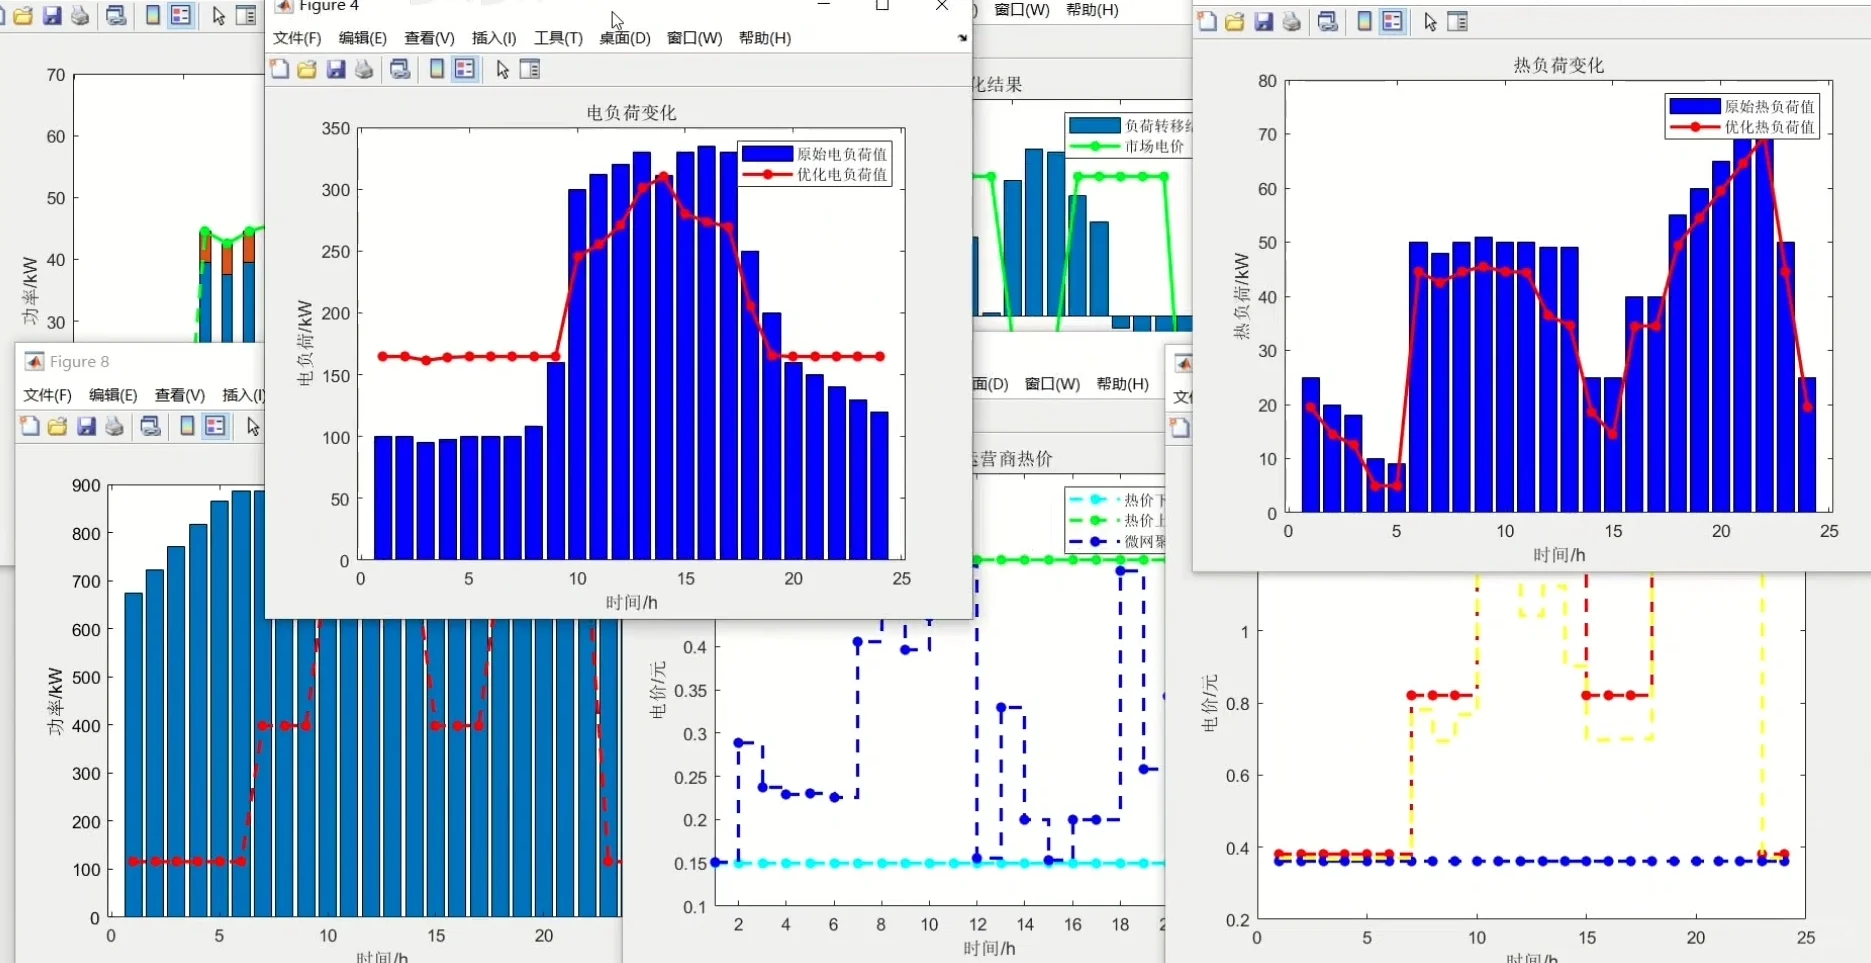The image size is (1871, 963).
Task: Open 窗口(W) menu in Figure 4
Action: (x=694, y=38)
